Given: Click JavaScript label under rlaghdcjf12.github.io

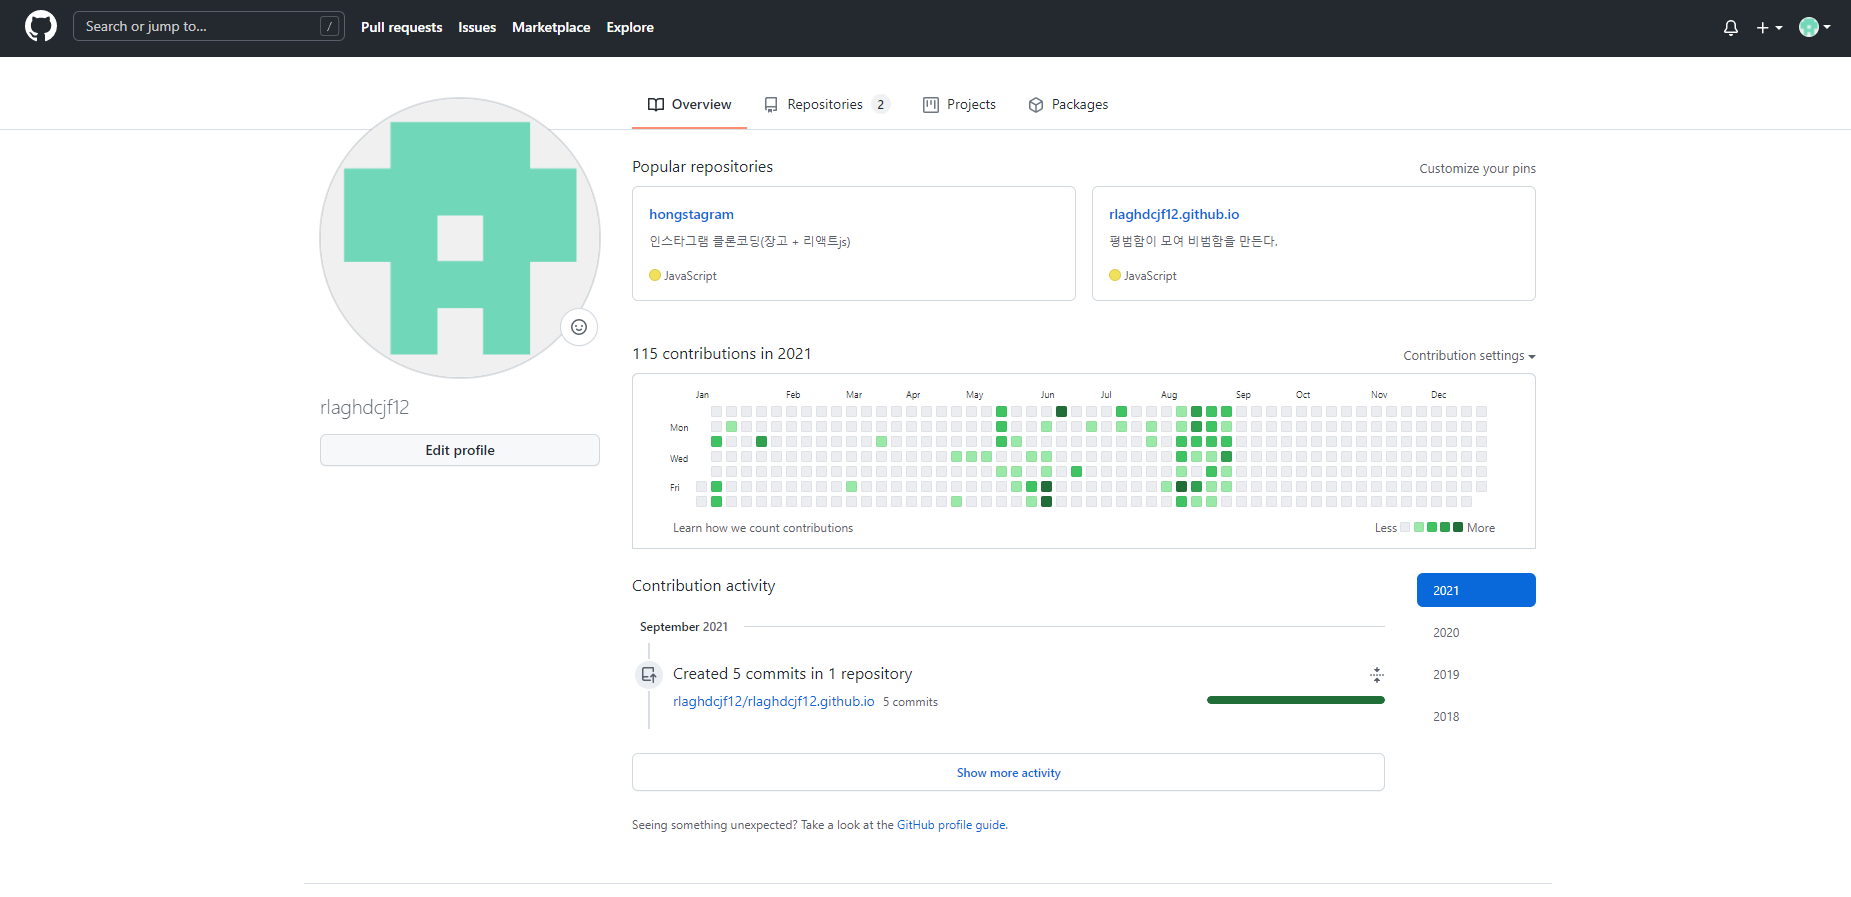Looking at the screenshot, I should click(1150, 276).
